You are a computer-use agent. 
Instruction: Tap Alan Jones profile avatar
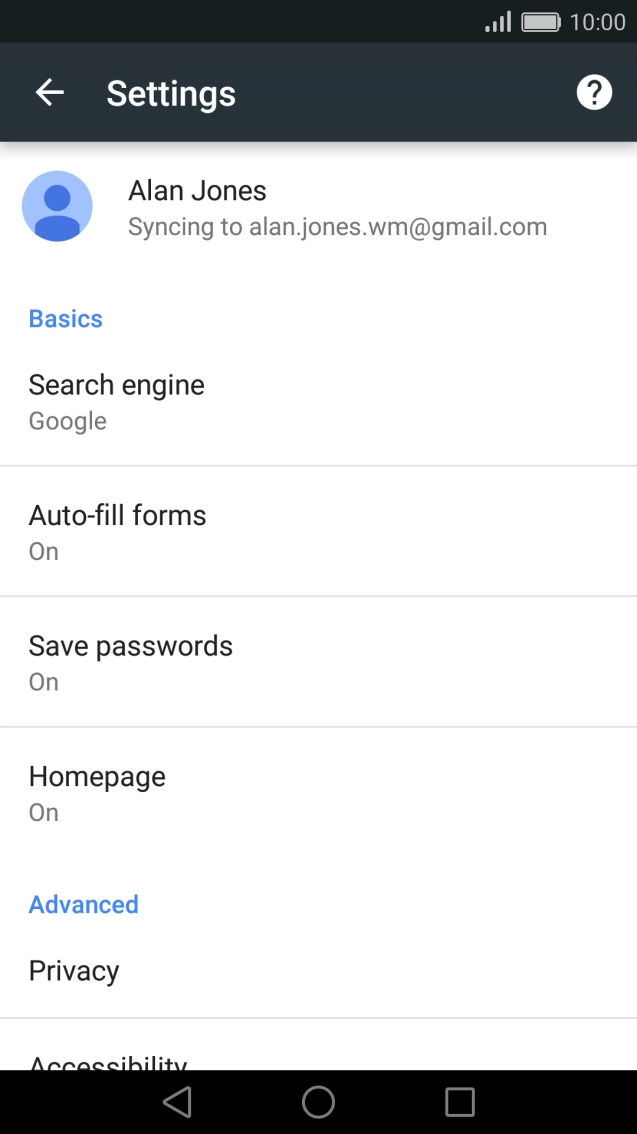(x=57, y=206)
